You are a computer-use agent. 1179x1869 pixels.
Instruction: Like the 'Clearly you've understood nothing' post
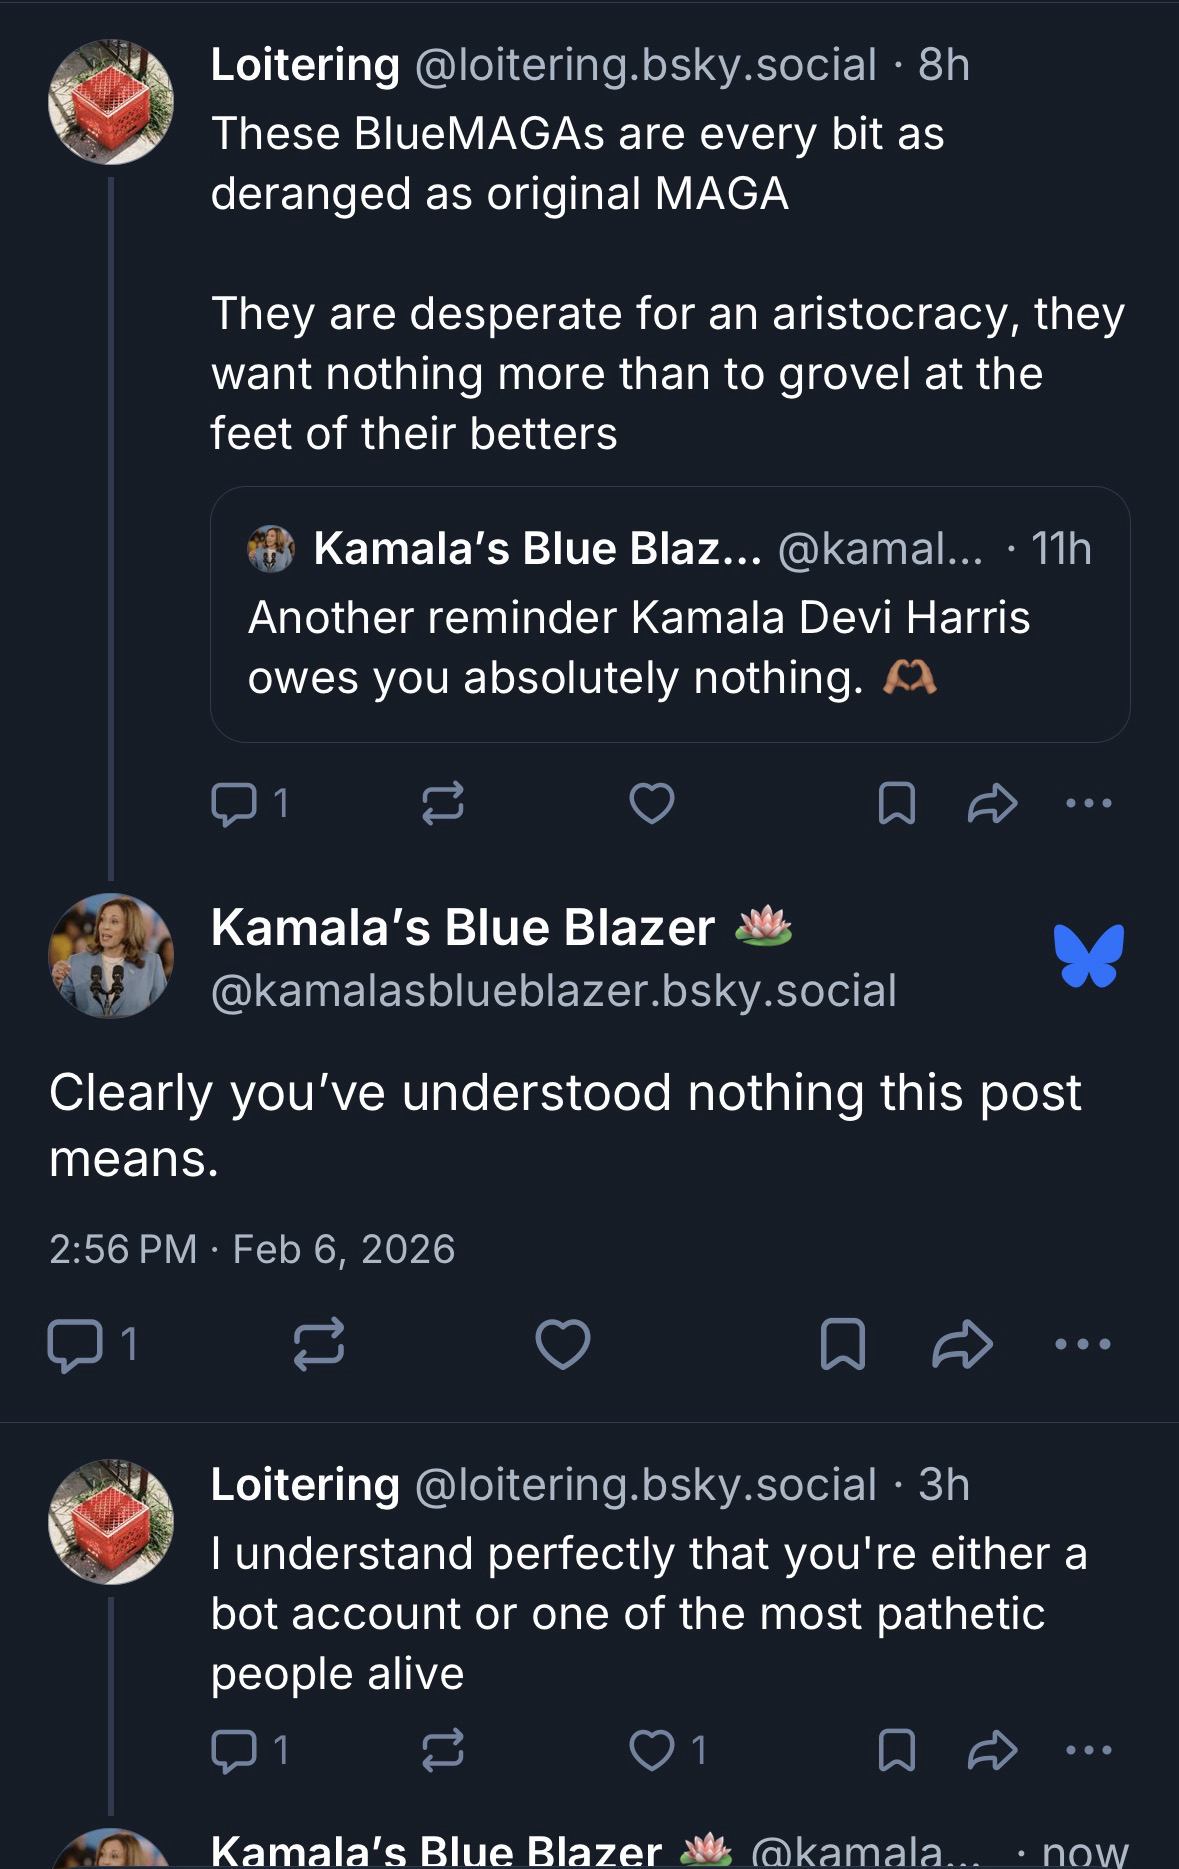[x=563, y=1344]
